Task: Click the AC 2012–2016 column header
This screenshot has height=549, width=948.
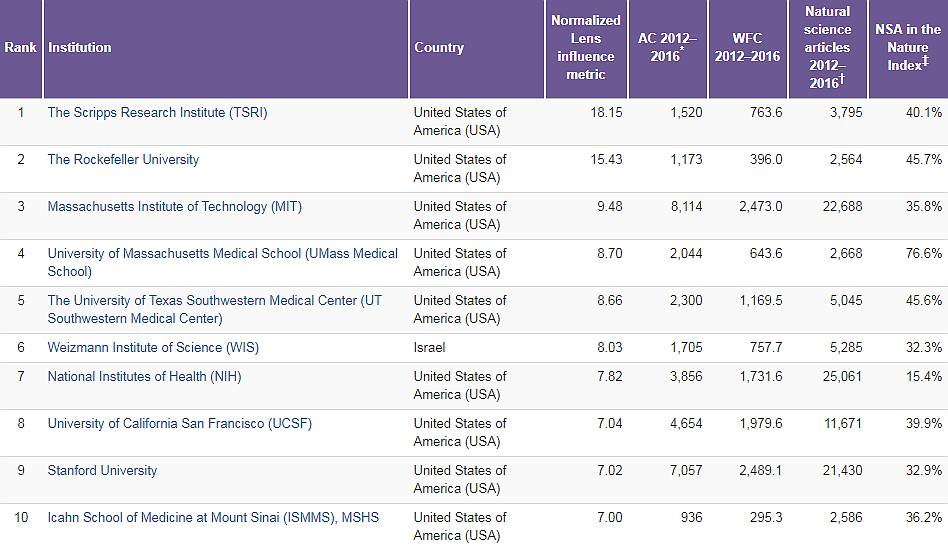Action: pyautogui.click(x=667, y=47)
